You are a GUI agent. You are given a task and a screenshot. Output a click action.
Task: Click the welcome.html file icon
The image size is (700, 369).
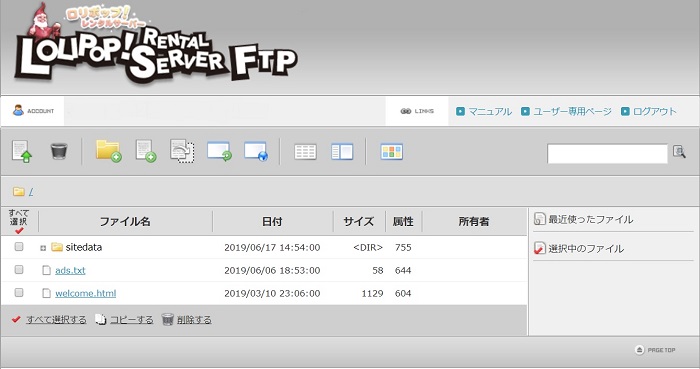[46, 293]
